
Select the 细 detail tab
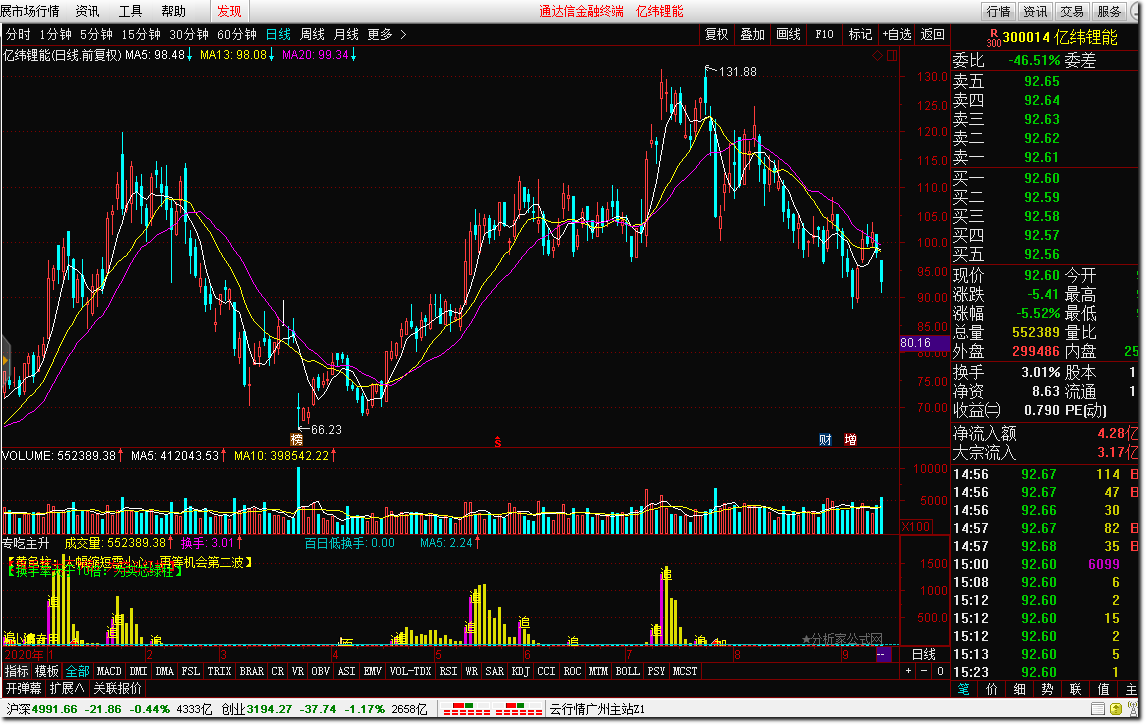1020,689
